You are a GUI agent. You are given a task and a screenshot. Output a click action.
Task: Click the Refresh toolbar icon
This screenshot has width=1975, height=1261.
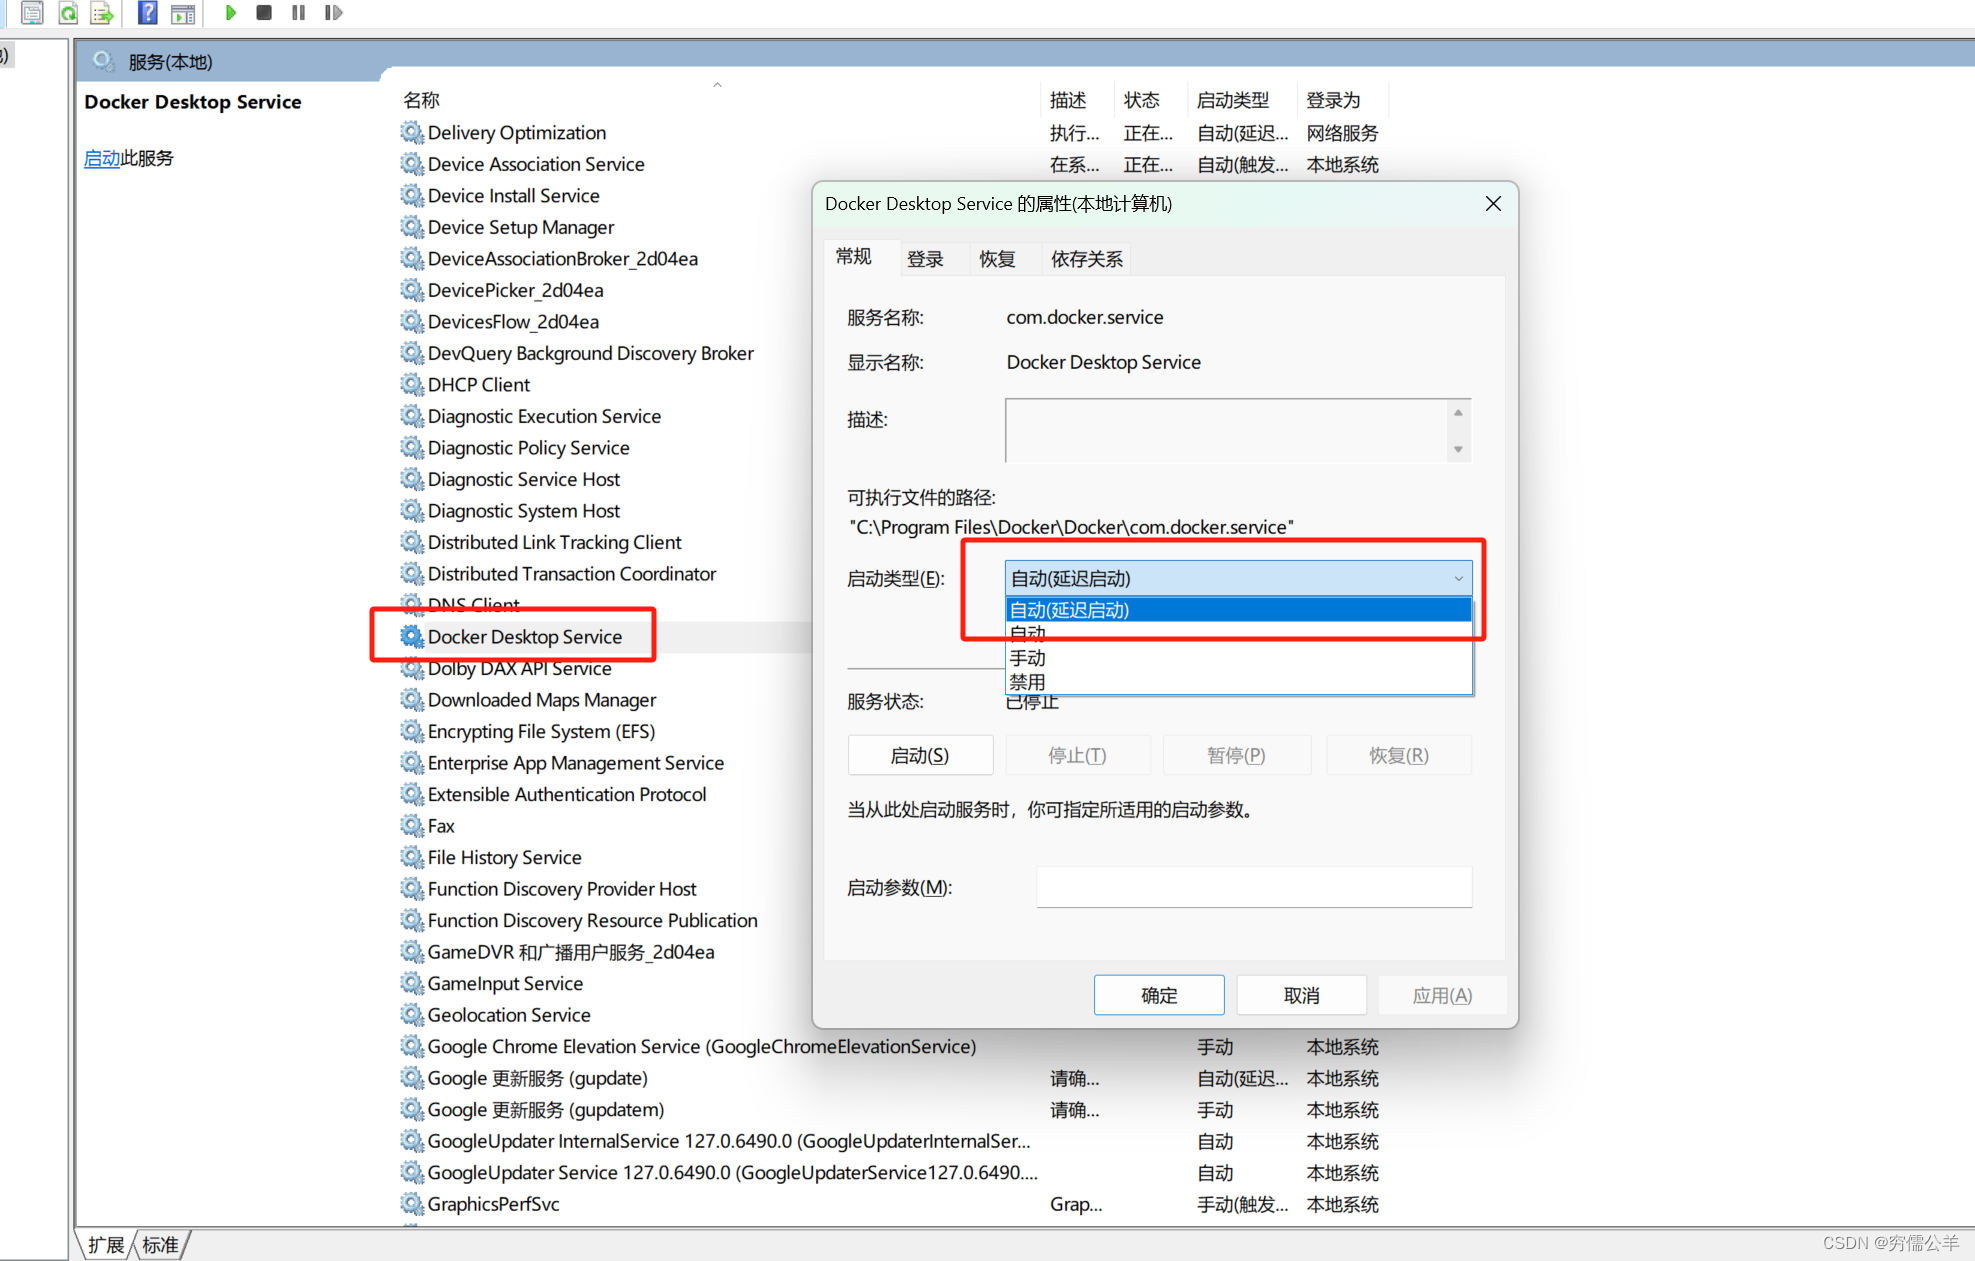coord(68,13)
